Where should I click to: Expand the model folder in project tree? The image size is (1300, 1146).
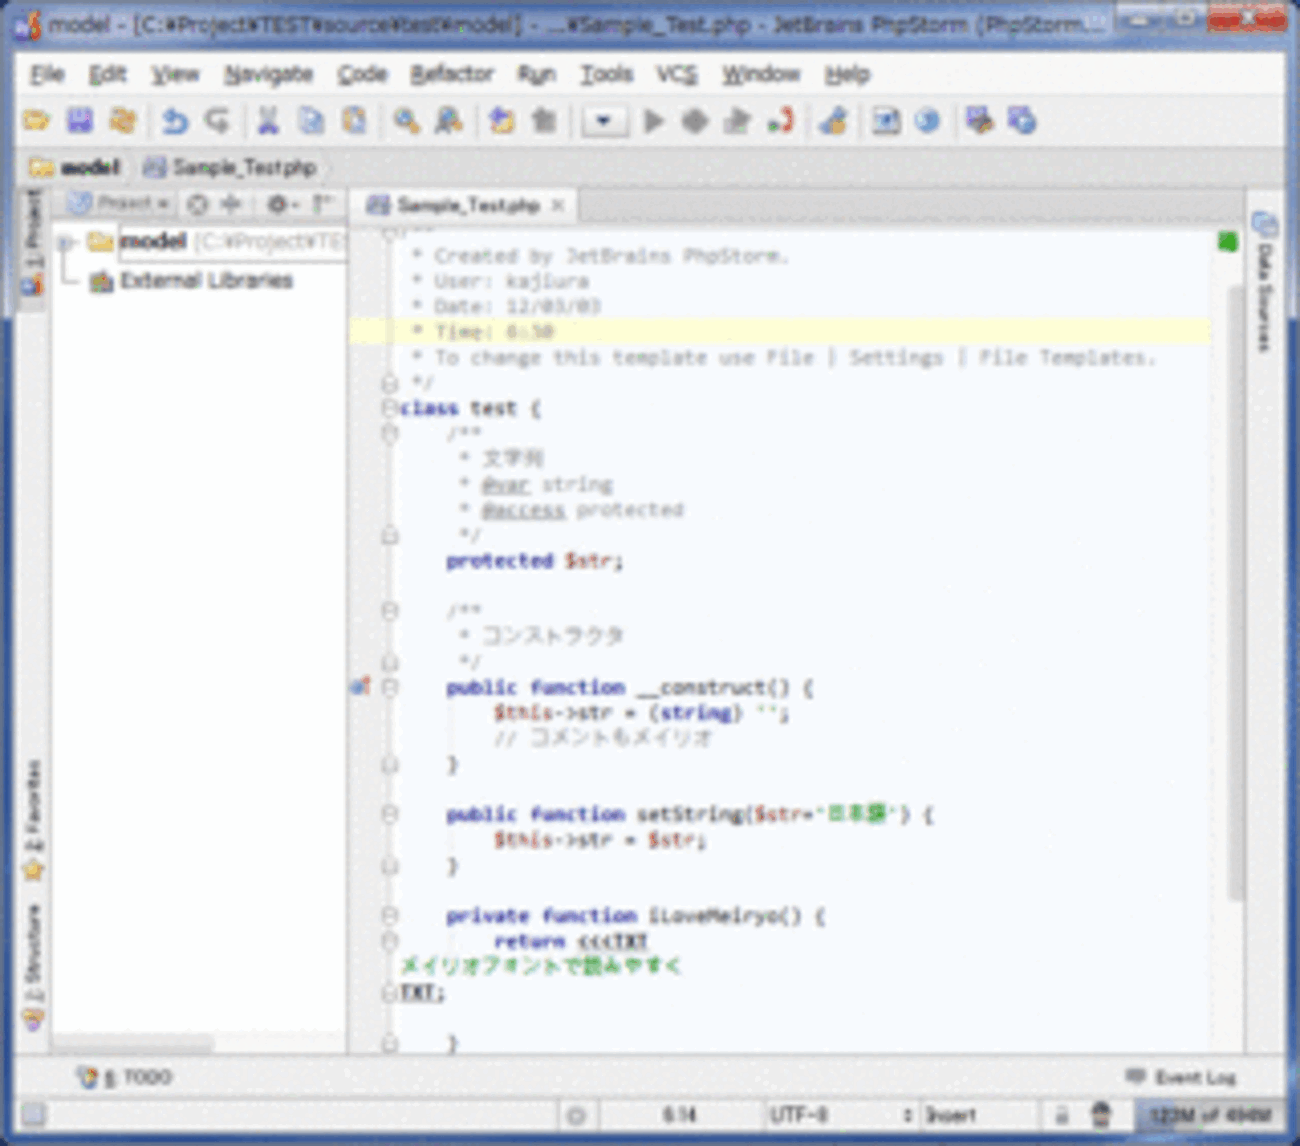point(67,242)
